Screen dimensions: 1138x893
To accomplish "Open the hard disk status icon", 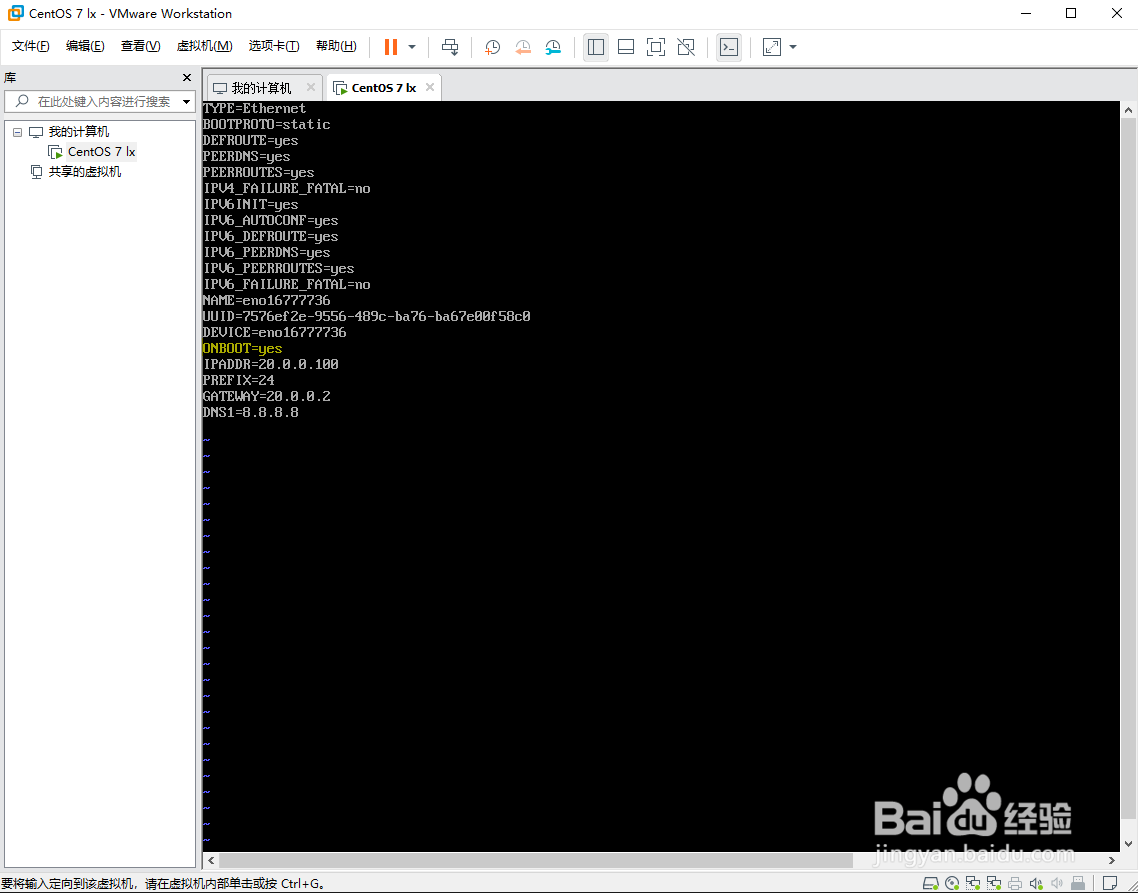I will [x=931, y=884].
